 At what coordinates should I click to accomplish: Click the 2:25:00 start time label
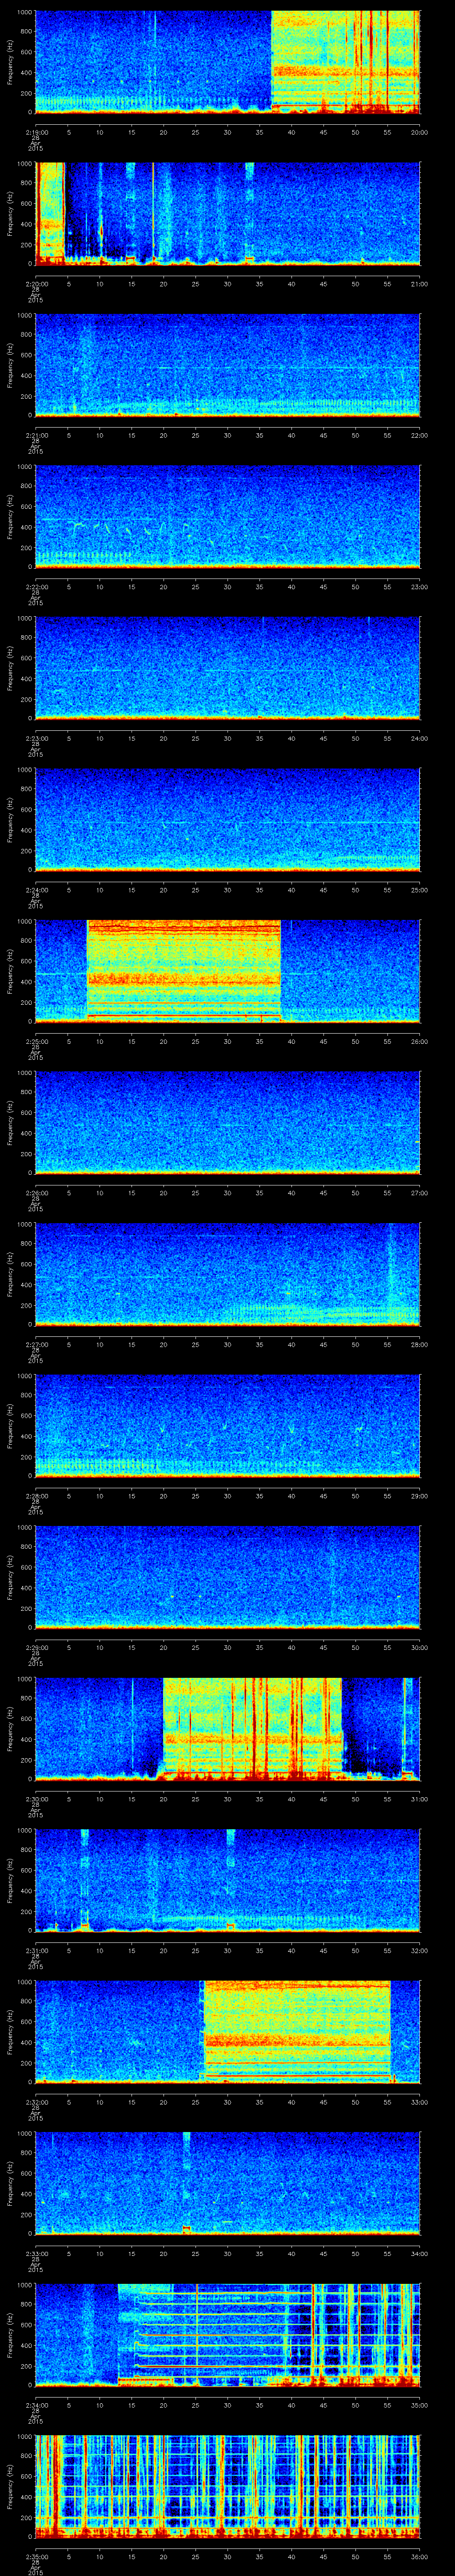37,1041
